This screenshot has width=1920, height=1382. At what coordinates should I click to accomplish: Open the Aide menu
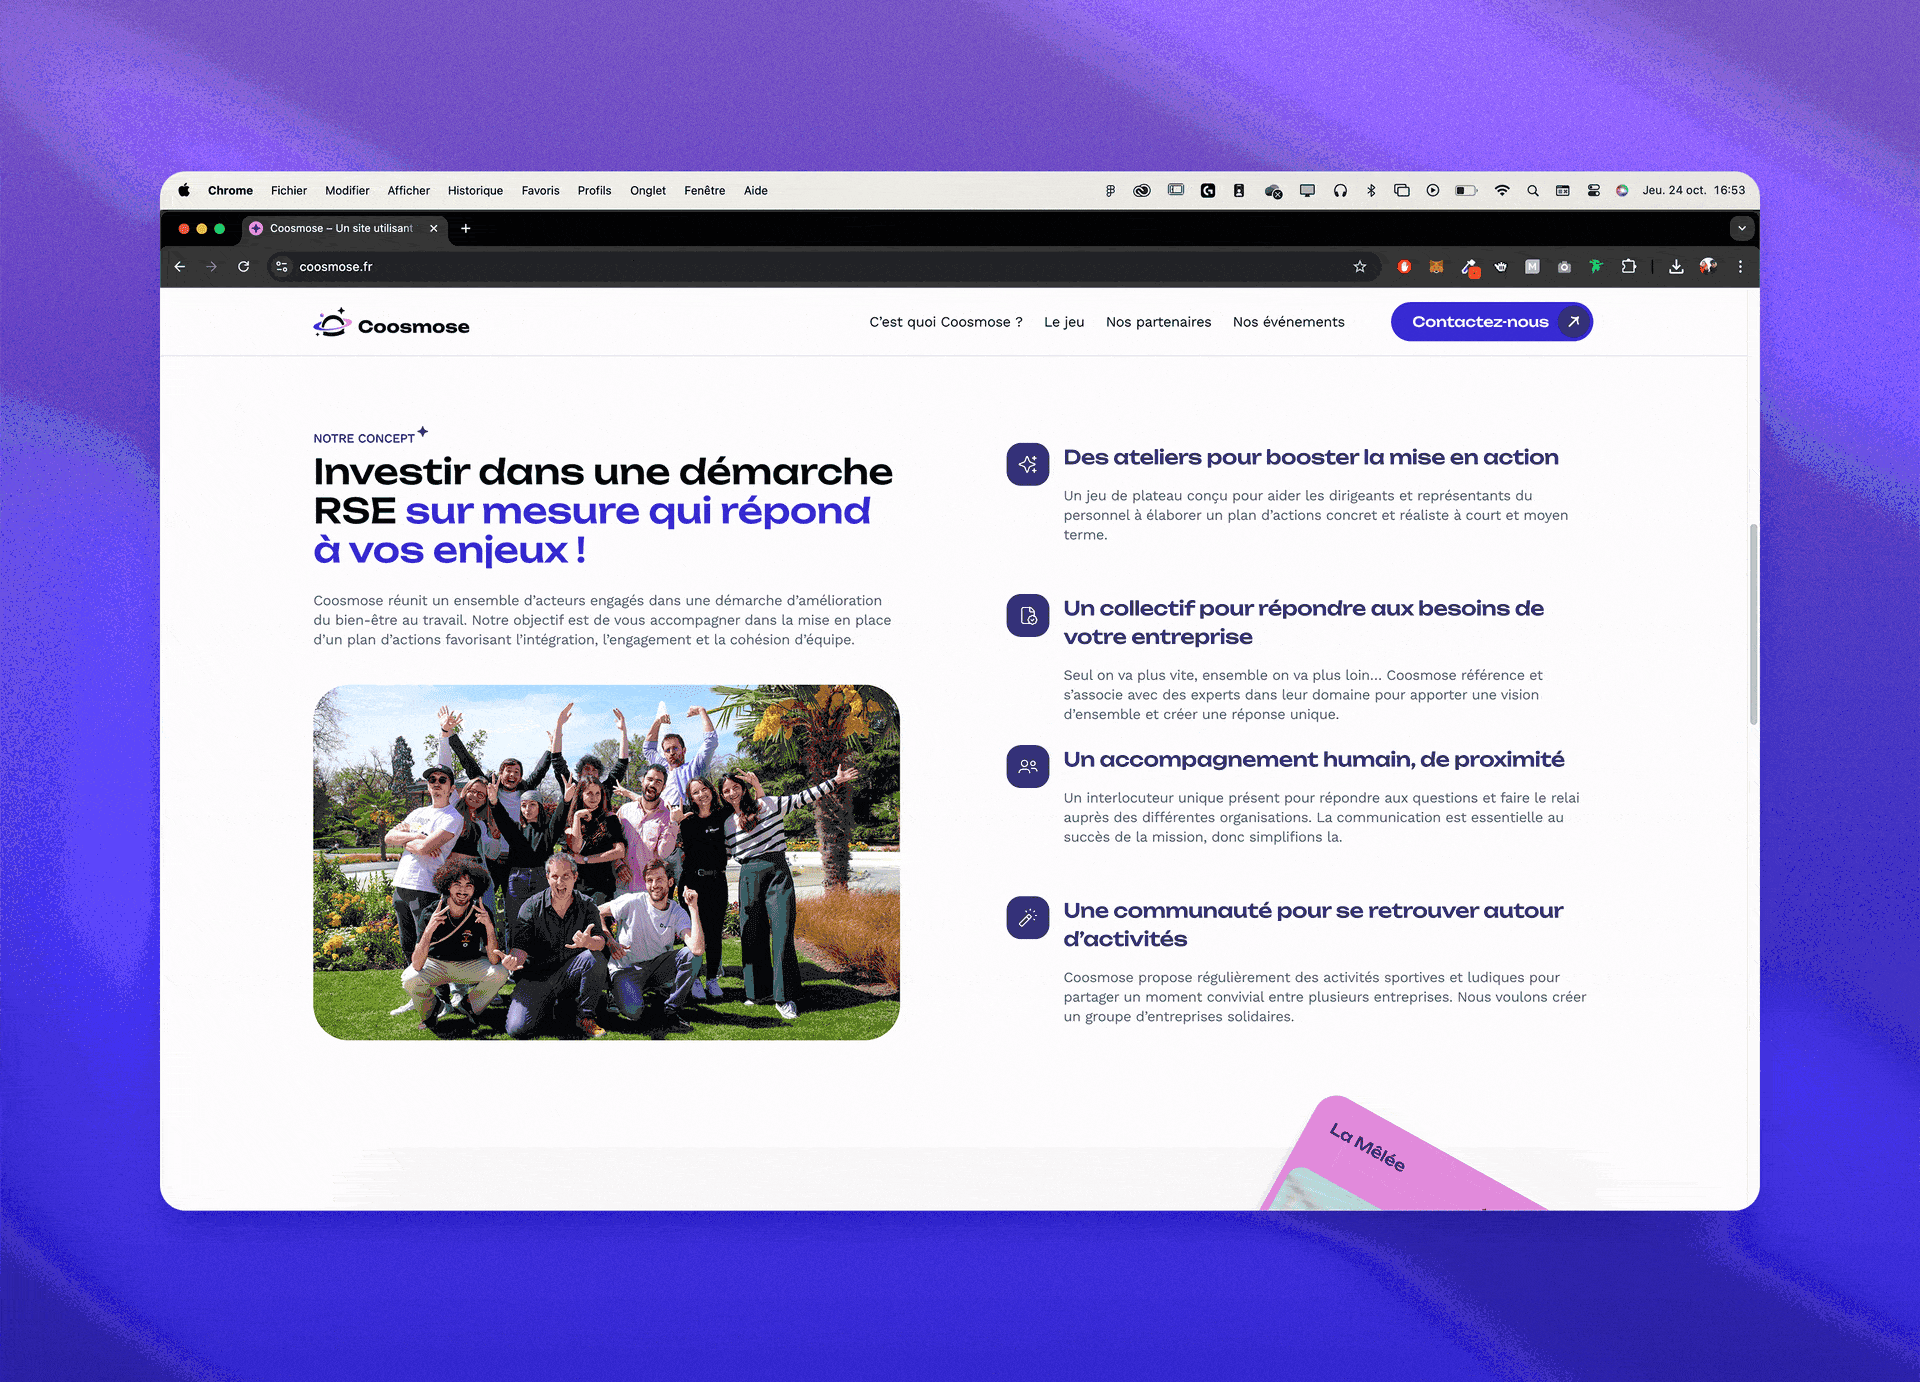[756, 190]
